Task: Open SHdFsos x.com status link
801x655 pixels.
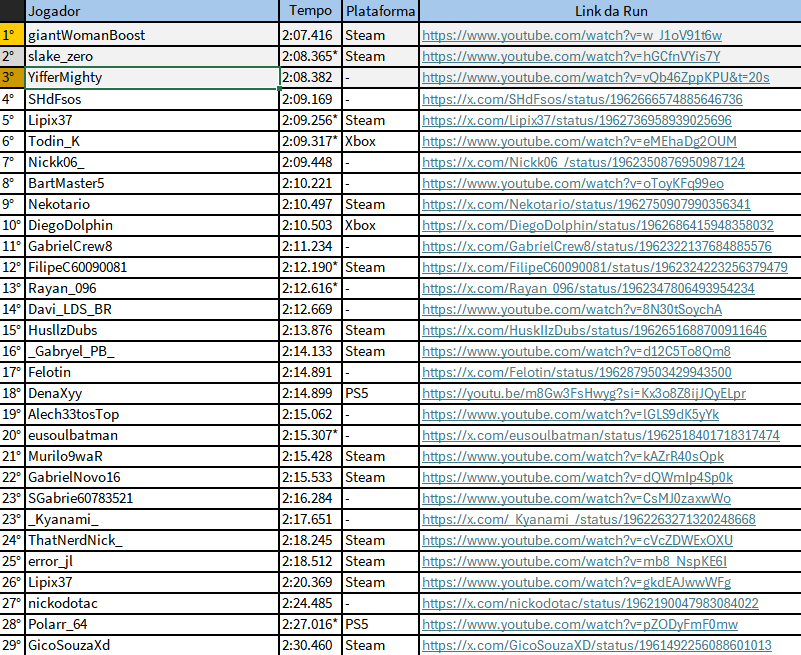Action: pyautogui.click(x=582, y=99)
